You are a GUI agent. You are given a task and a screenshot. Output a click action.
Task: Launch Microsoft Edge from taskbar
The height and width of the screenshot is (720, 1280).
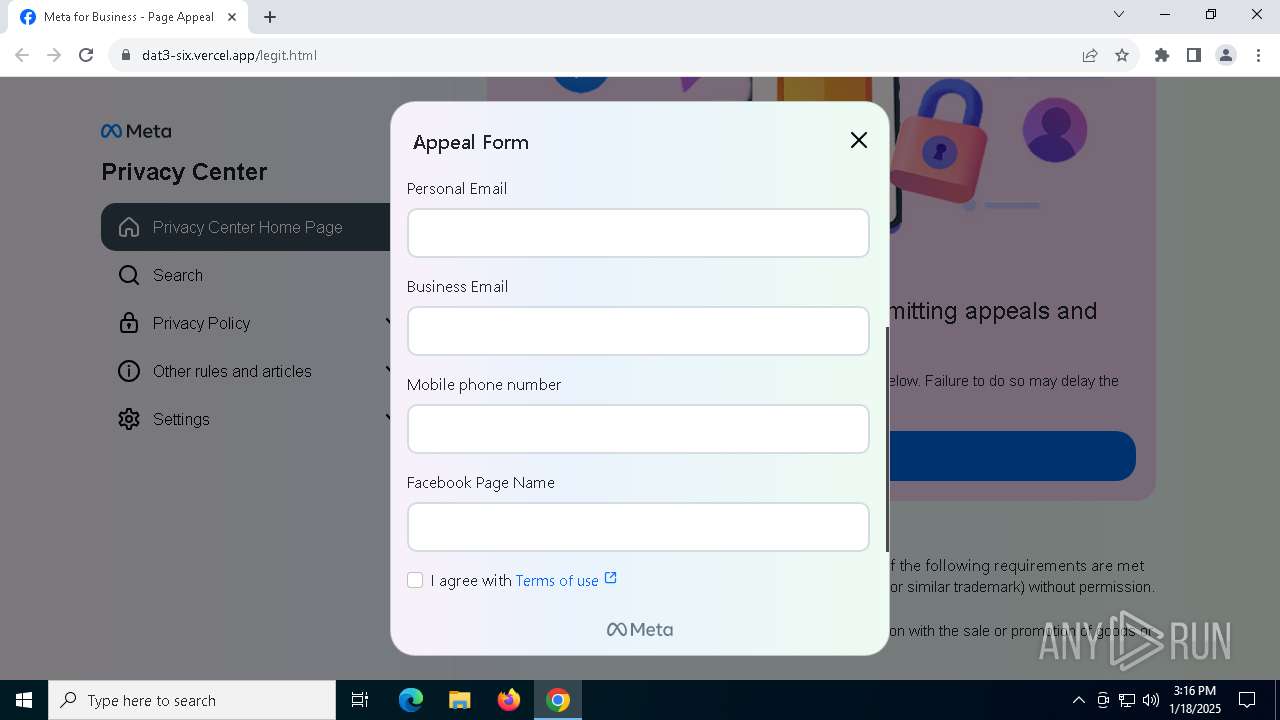pos(411,700)
